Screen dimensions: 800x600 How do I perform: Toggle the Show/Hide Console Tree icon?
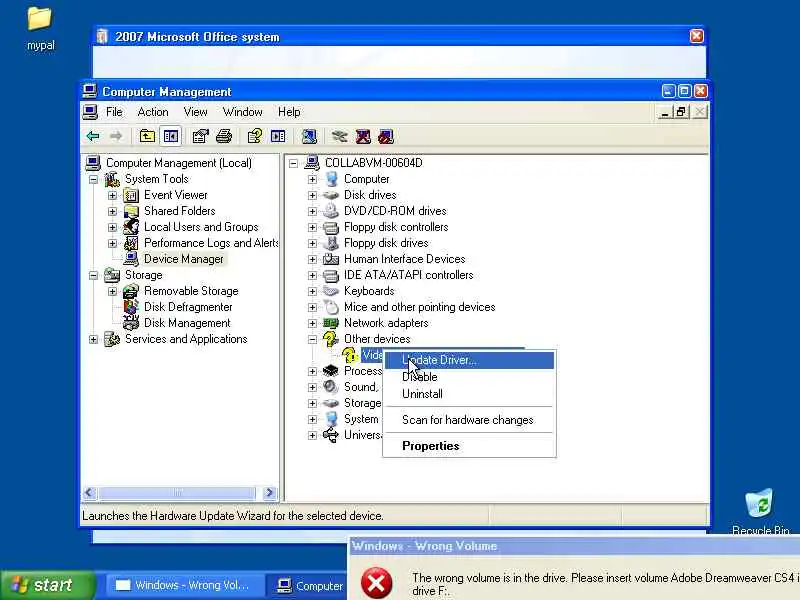(171, 136)
